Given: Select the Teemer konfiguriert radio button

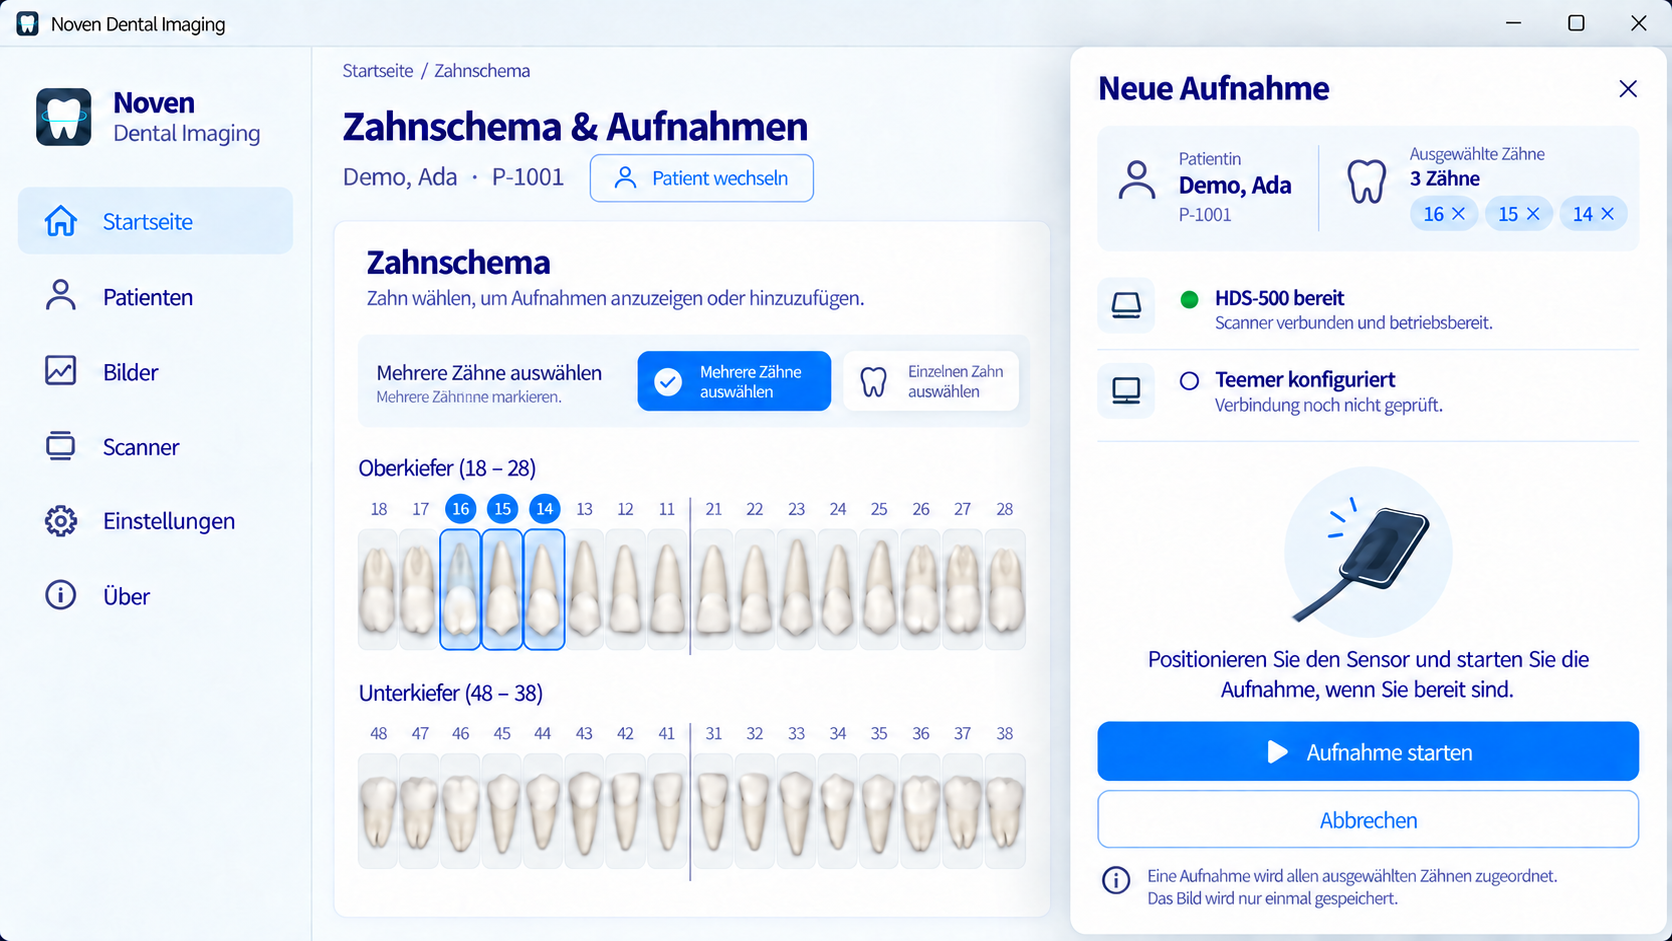Looking at the screenshot, I should point(1189,380).
